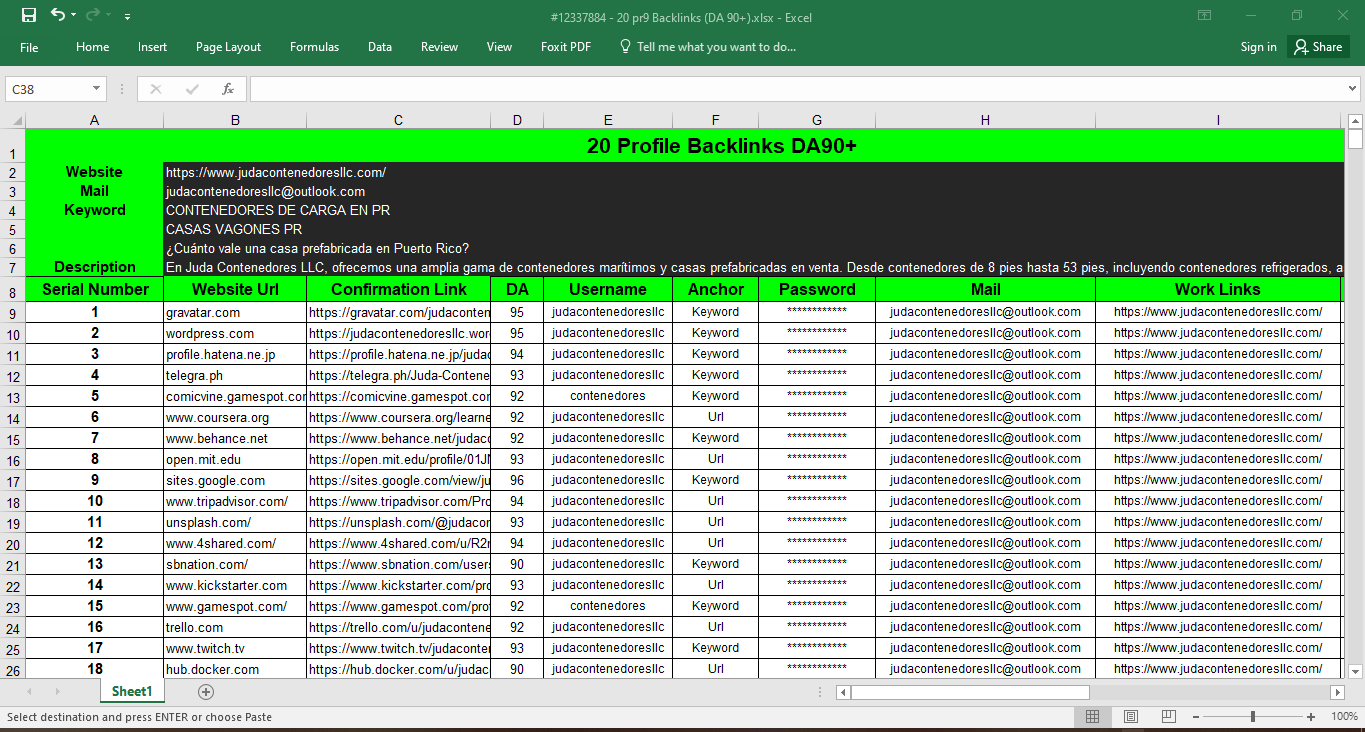Click the Sign in link
This screenshot has height=732, width=1365.
point(1258,46)
